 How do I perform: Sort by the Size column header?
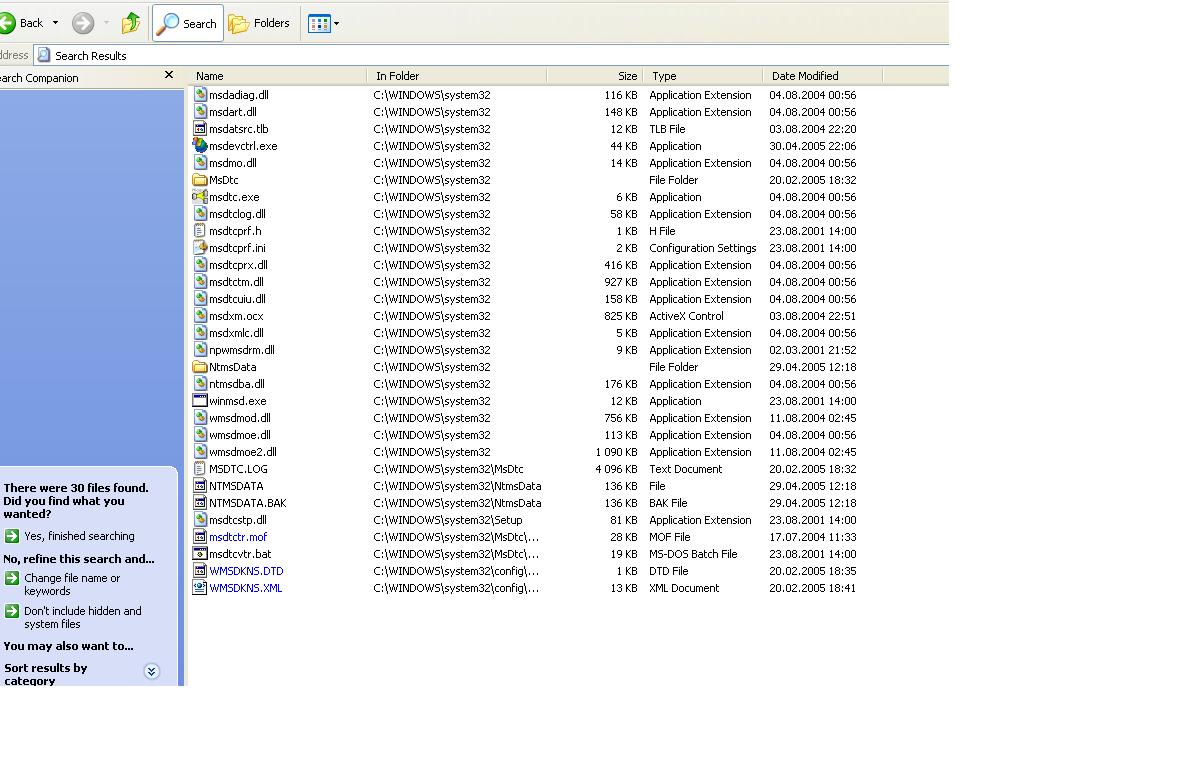point(594,76)
